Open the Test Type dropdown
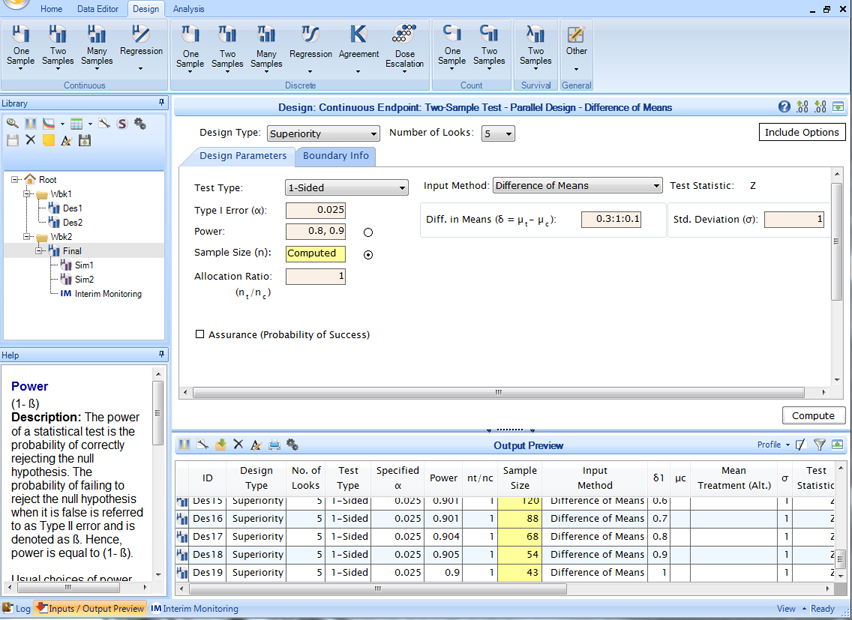Viewport: 852px width, 620px height. (x=347, y=187)
